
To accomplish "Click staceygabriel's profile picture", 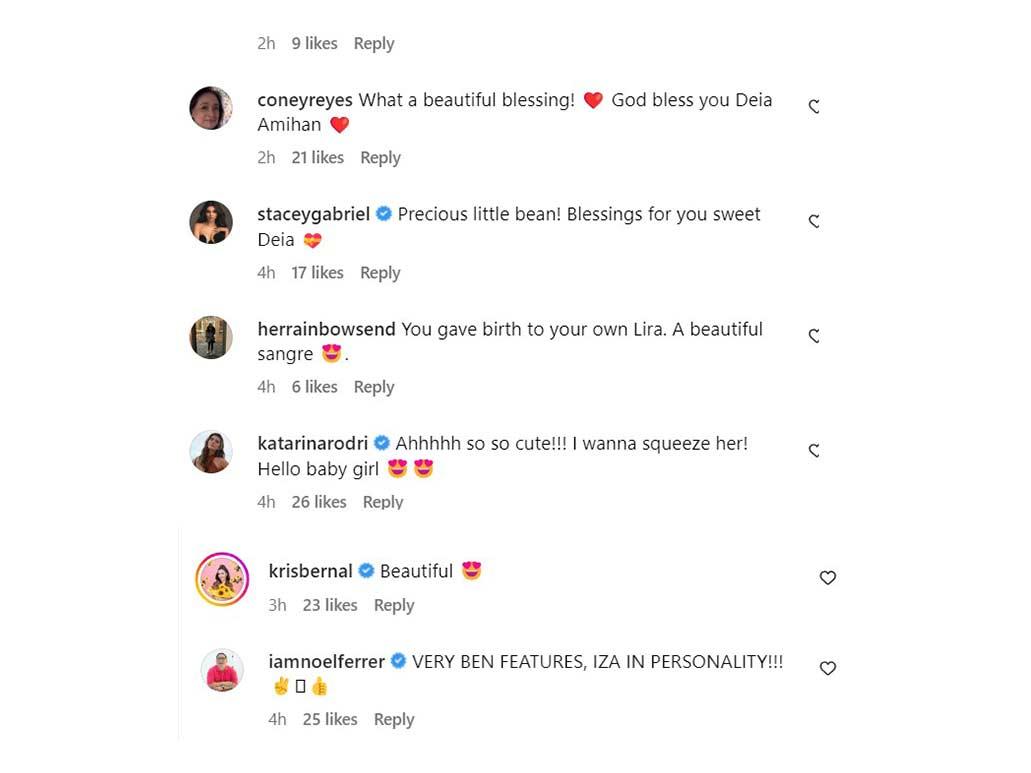I will coord(211,221).
